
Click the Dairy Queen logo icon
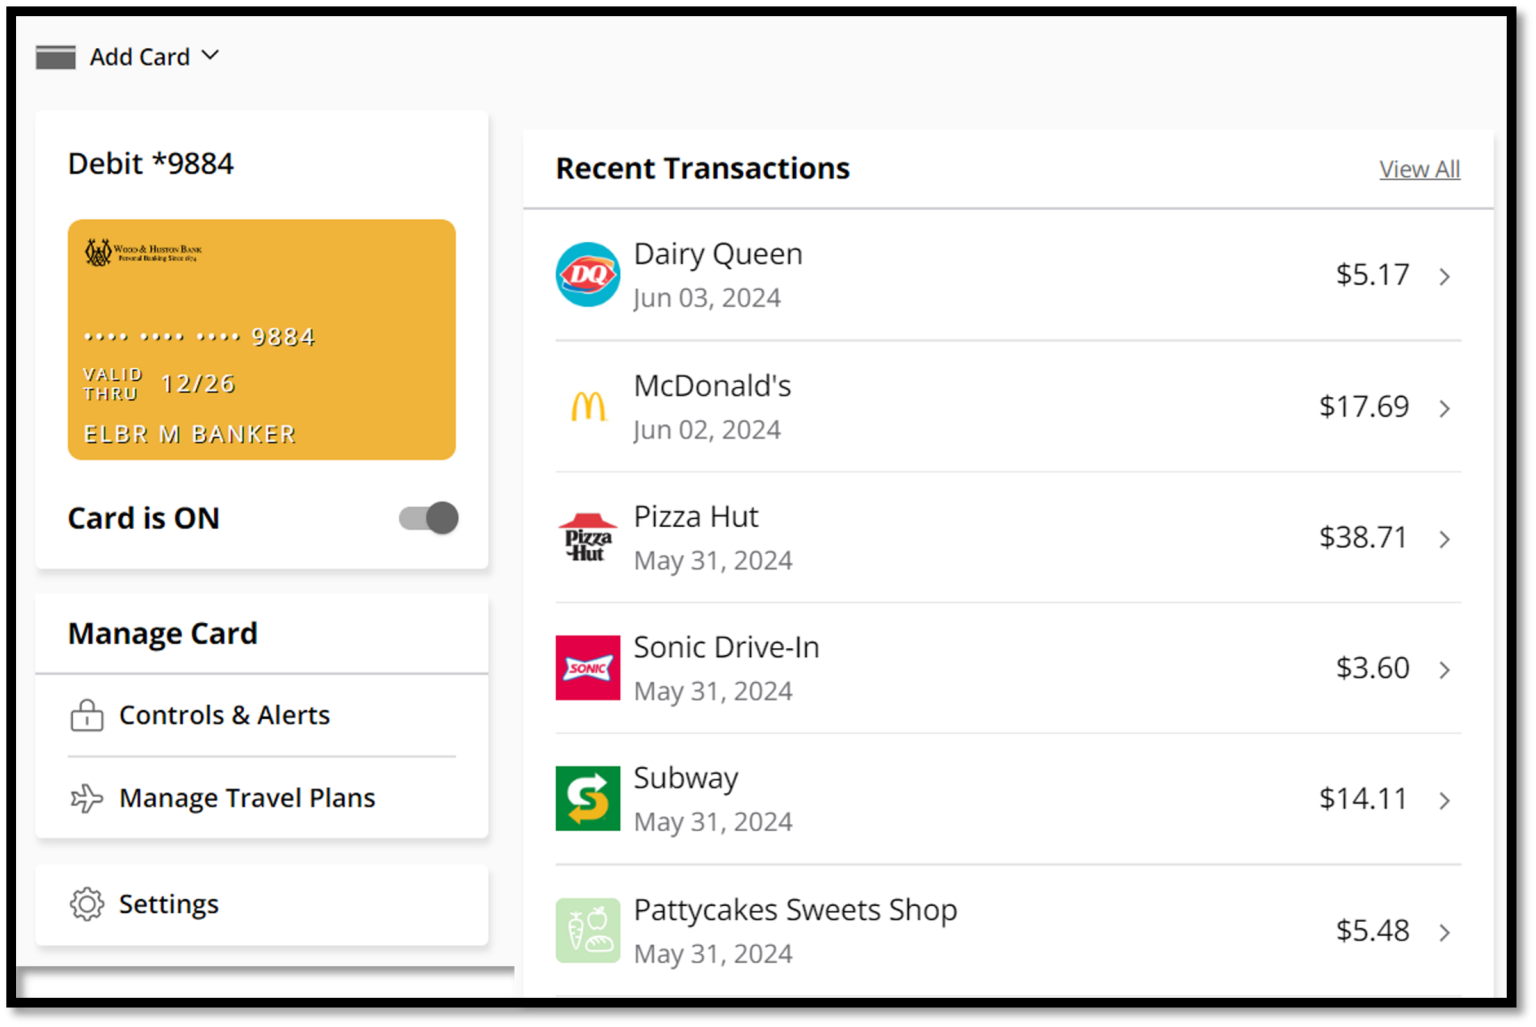(588, 274)
